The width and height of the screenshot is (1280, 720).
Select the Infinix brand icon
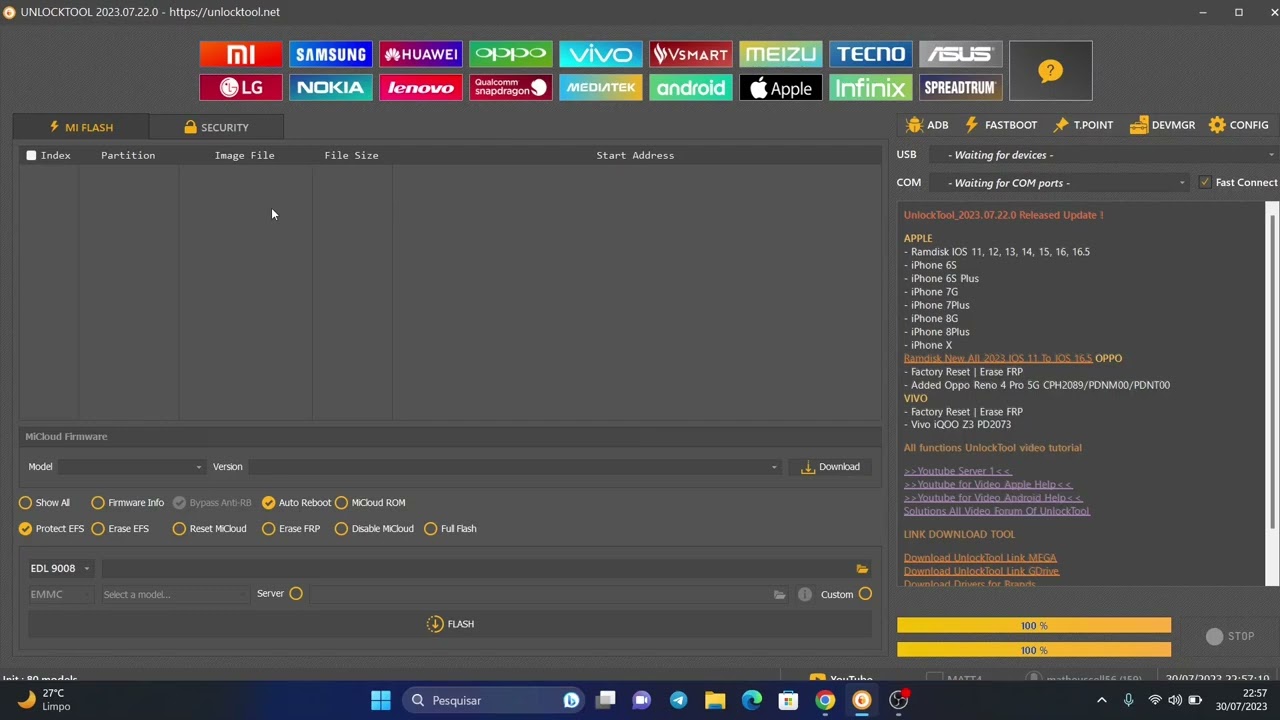(871, 88)
